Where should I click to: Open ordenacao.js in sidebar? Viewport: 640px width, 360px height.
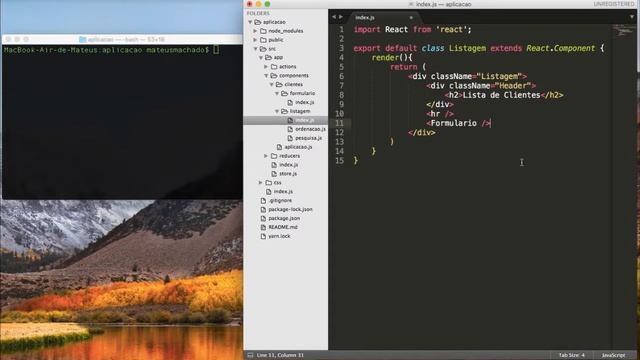point(310,129)
